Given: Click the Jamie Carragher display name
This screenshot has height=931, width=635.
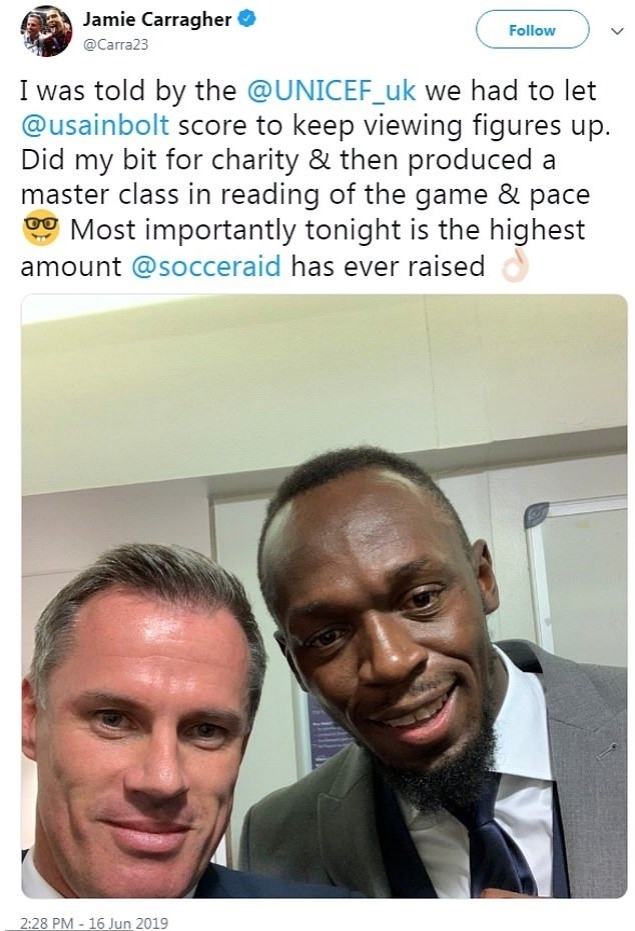Looking at the screenshot, I should (157, 20).
